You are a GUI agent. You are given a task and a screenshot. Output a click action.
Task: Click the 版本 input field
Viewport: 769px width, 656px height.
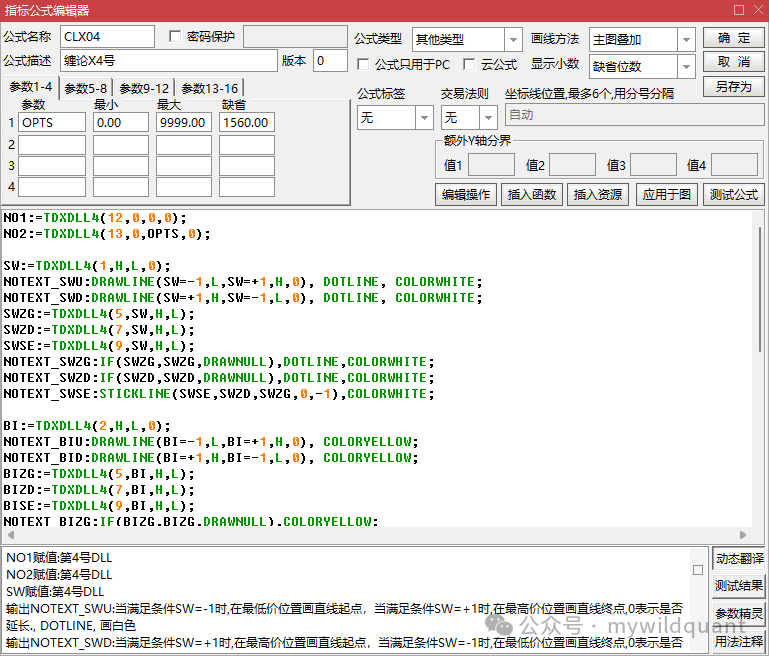coord(330,61)
